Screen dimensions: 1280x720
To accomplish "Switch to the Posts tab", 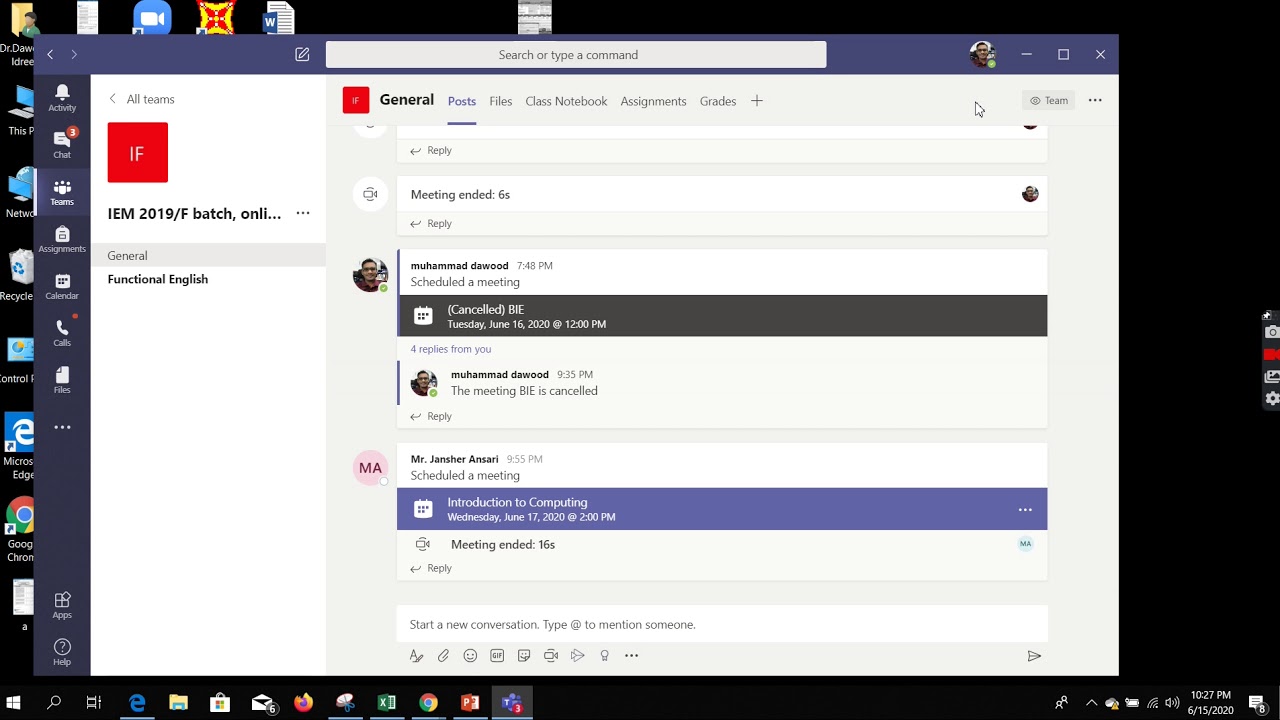I will pyautogui.click(x=462, y=101).
